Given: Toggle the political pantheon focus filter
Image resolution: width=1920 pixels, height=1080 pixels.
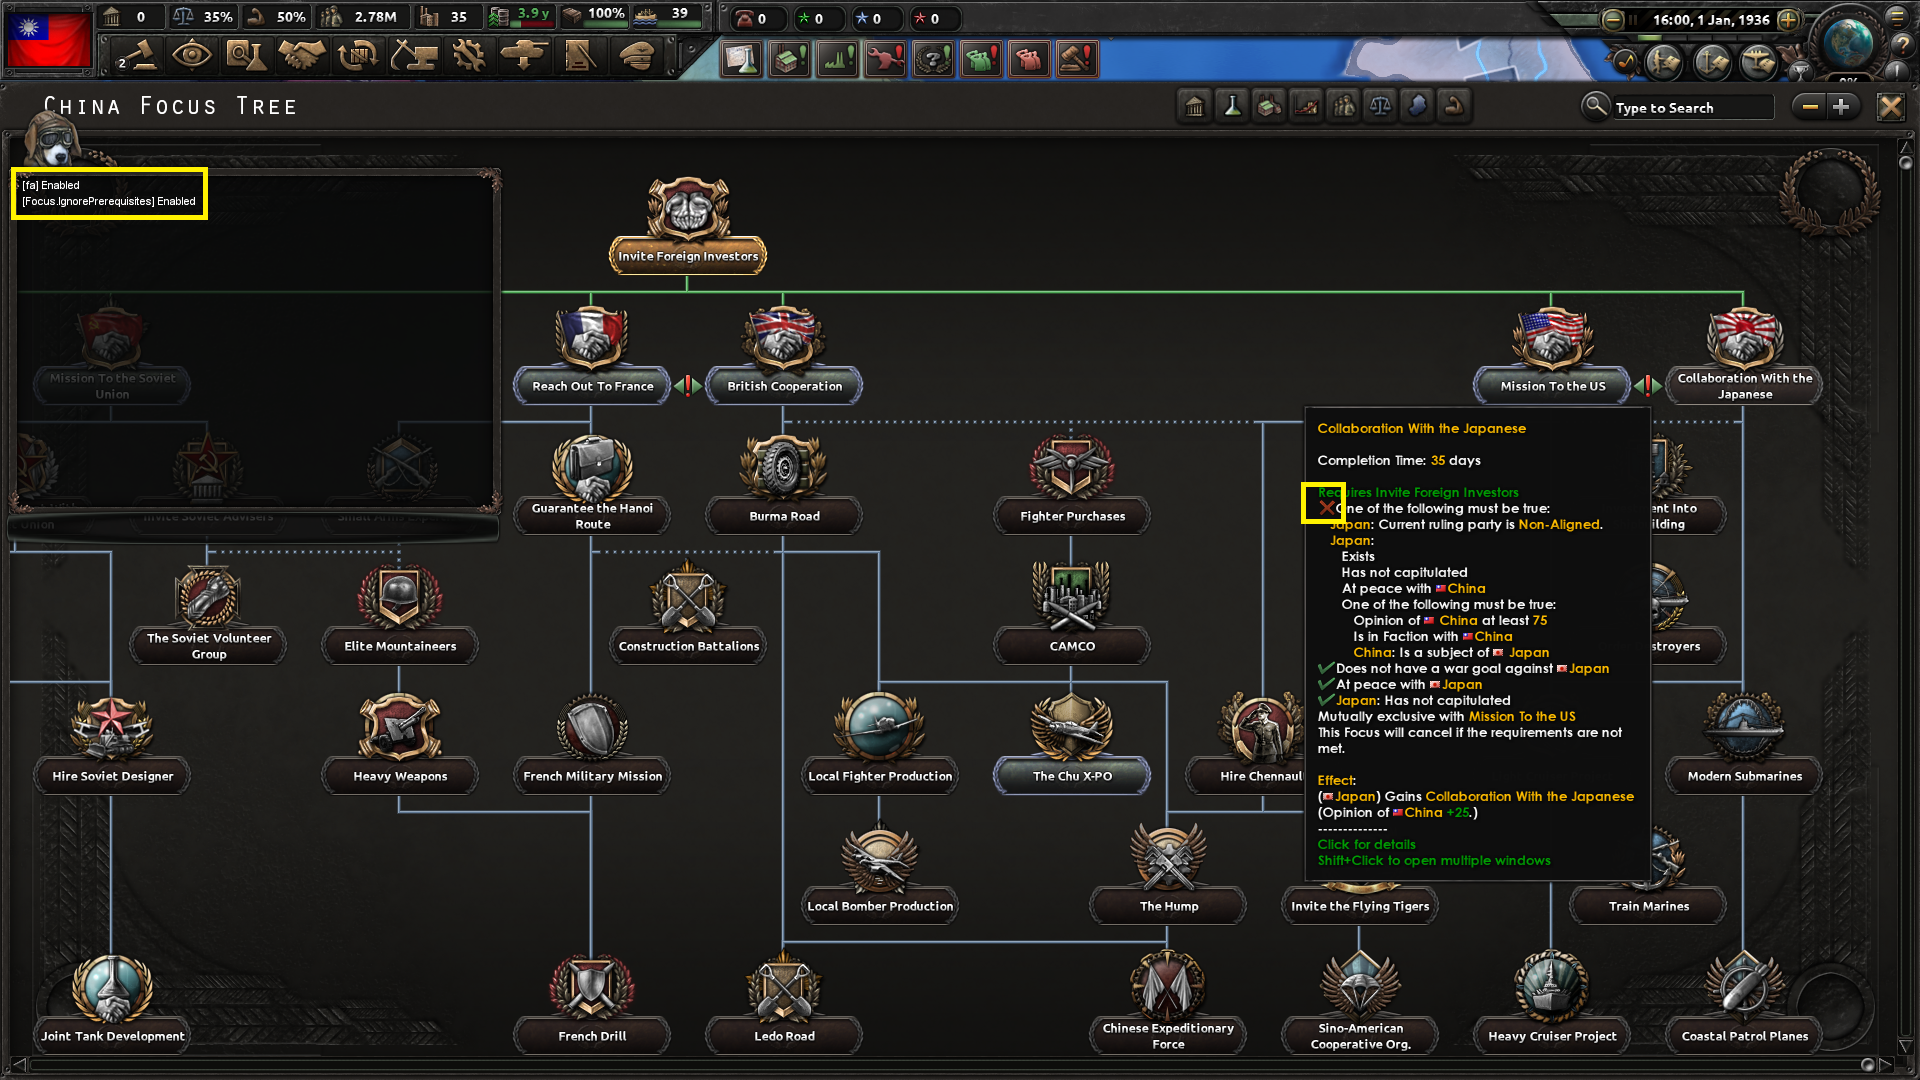Looking at the screenshot, I should tap(1195, 107).
